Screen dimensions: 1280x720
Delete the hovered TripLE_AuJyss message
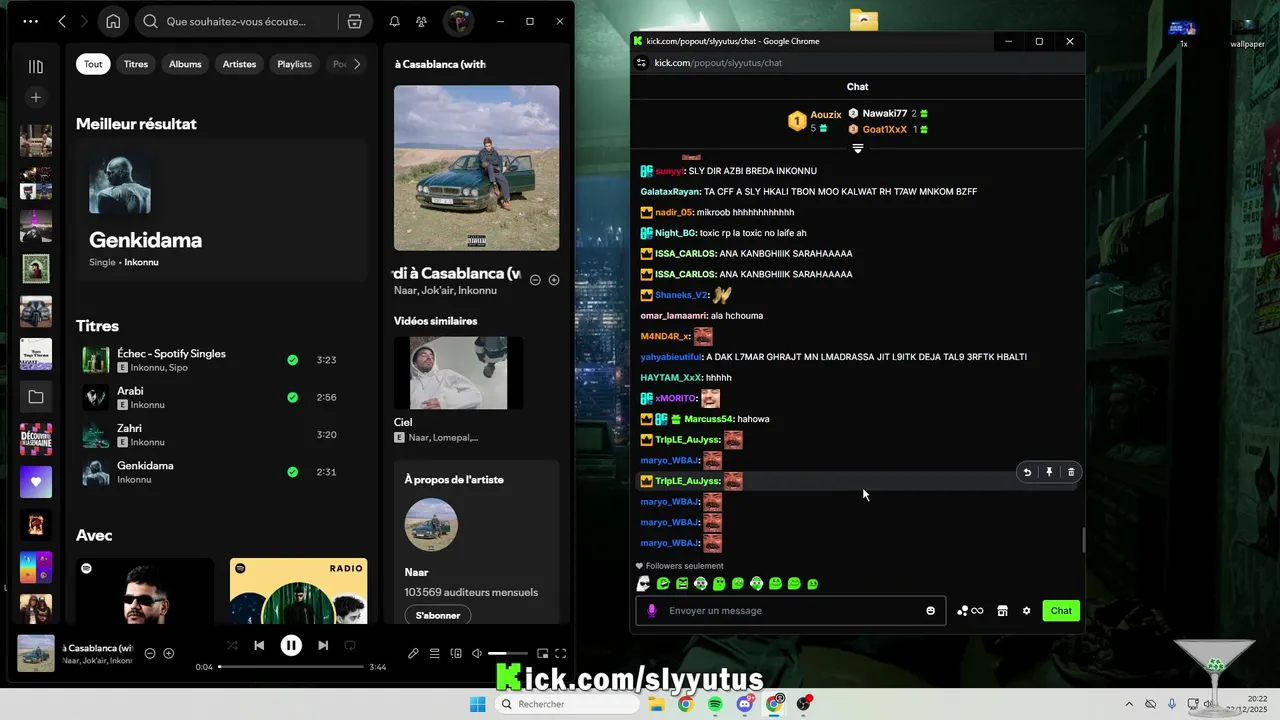click(x=1071, y=472)
